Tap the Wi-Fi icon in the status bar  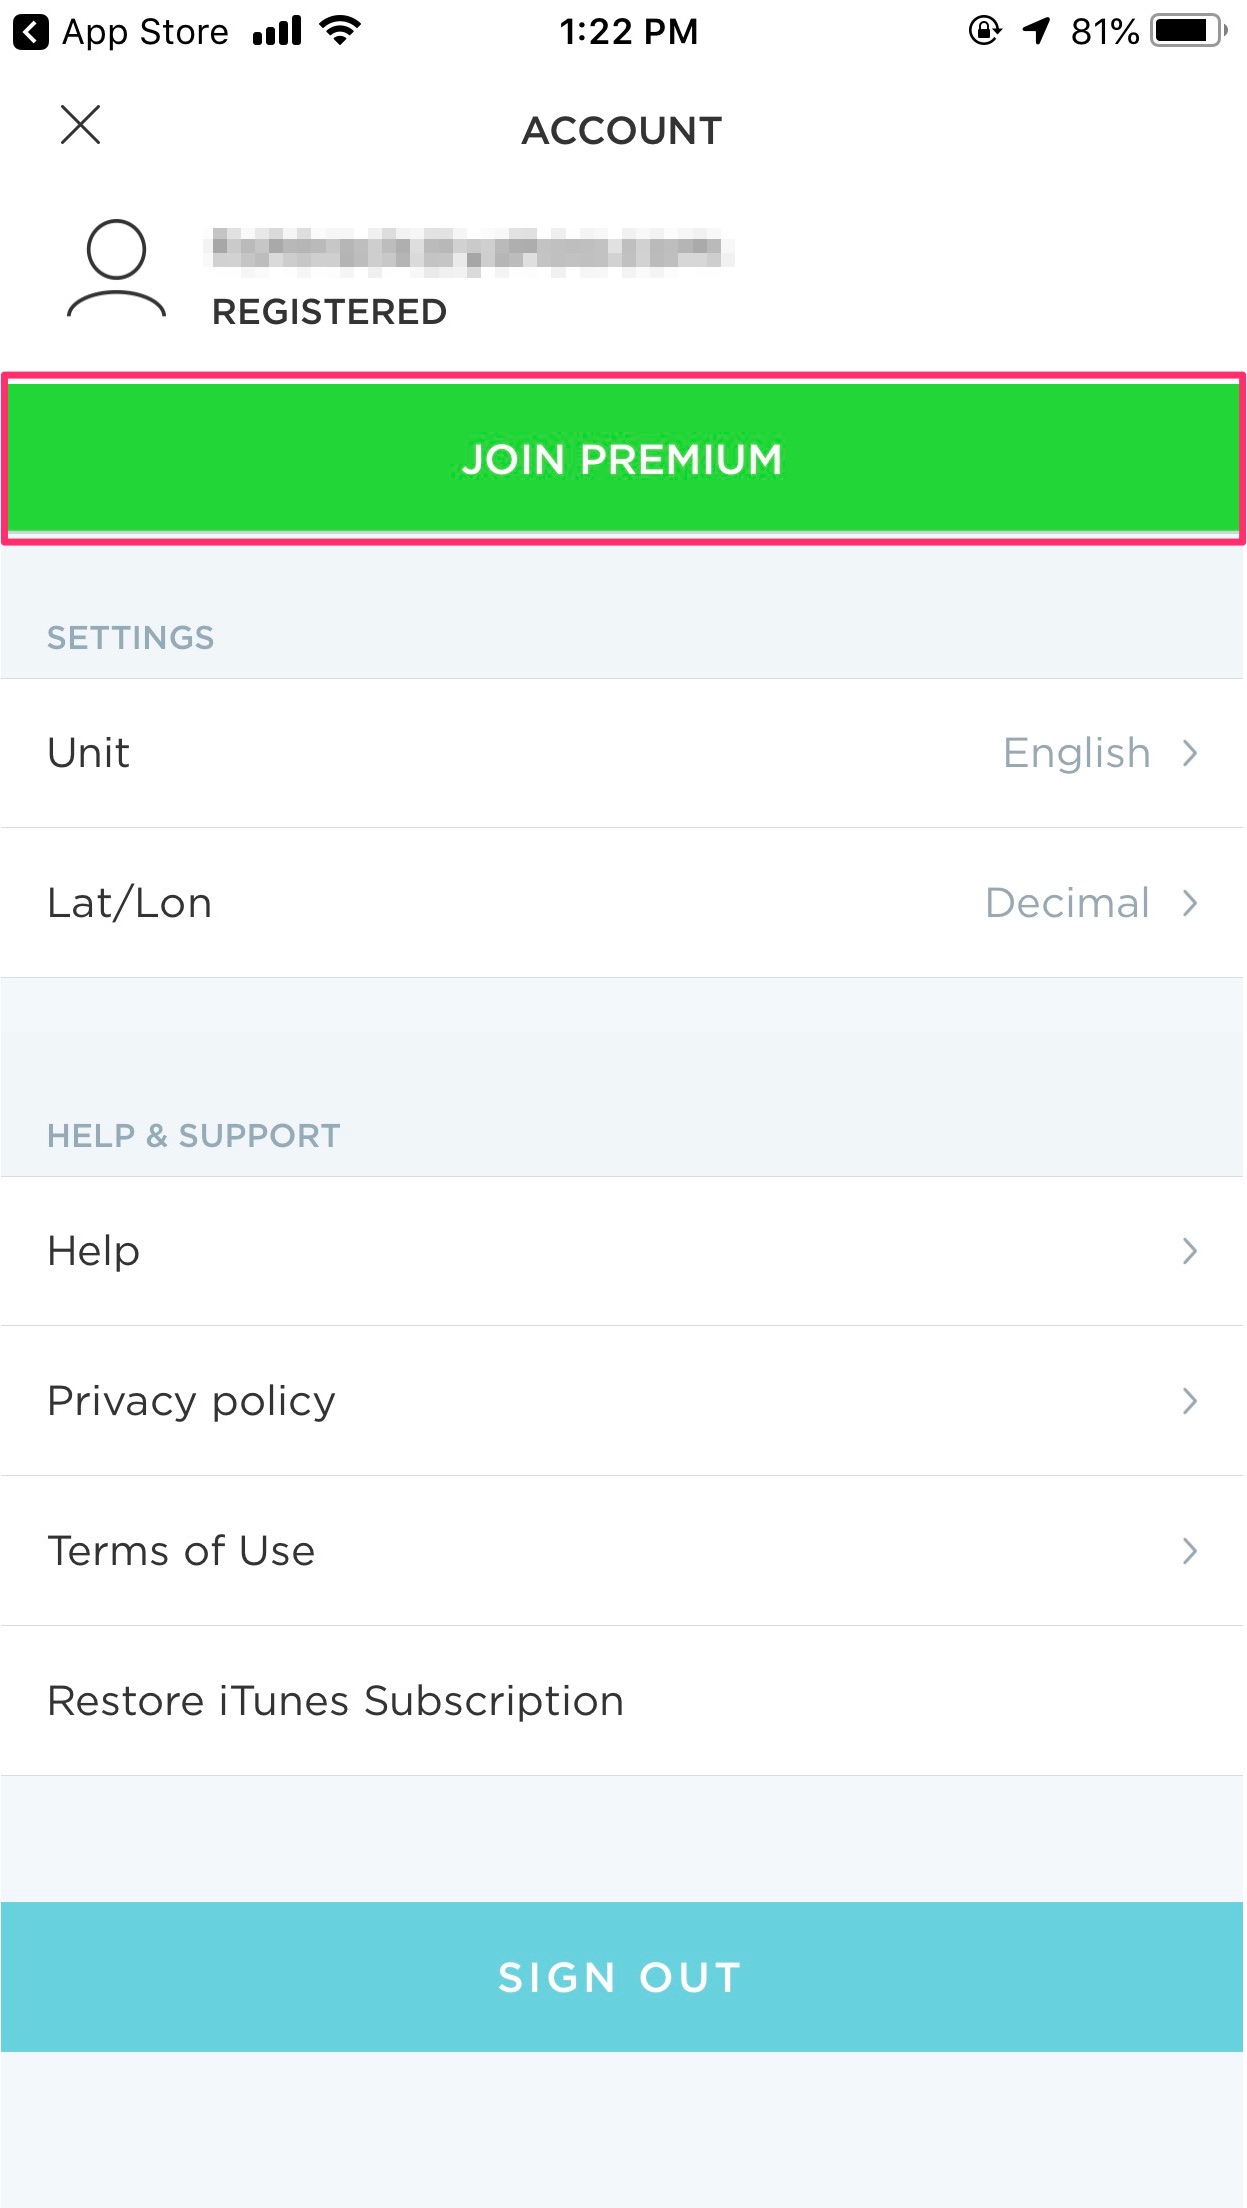coord(339,30)
